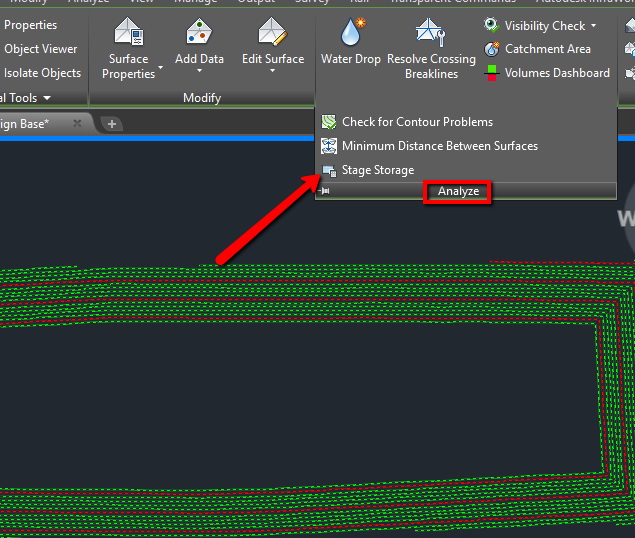
Task: Pin the Analyze panel open
Action: (324, 191)
